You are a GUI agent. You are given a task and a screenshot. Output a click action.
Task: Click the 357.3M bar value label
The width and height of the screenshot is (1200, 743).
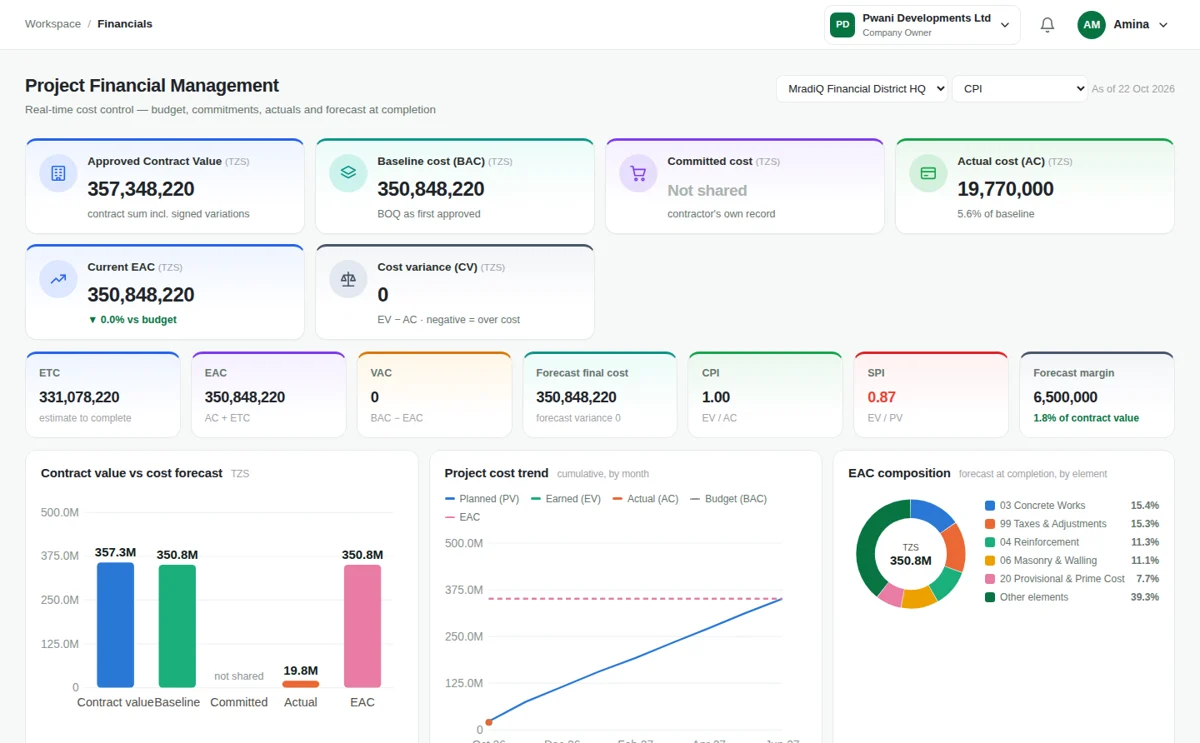click(115, 552)
